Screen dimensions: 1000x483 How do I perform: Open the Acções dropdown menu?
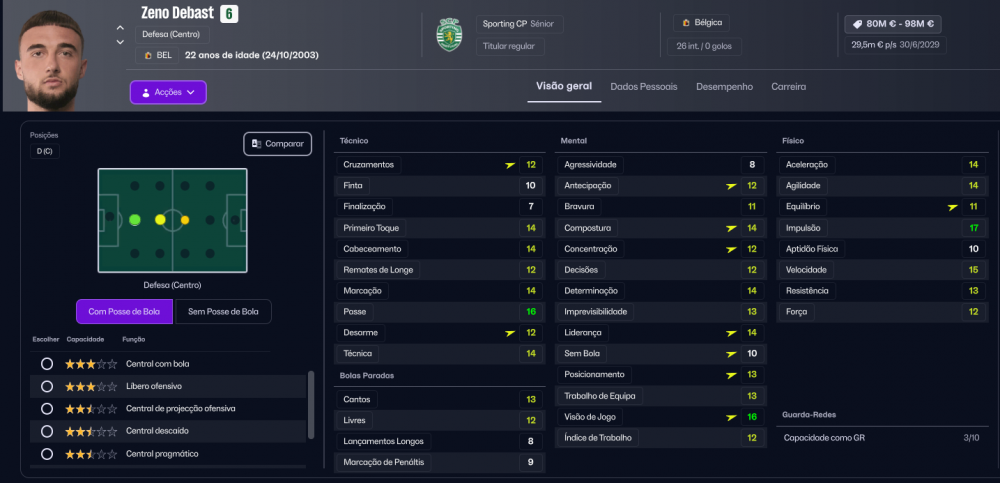(168, 92)
